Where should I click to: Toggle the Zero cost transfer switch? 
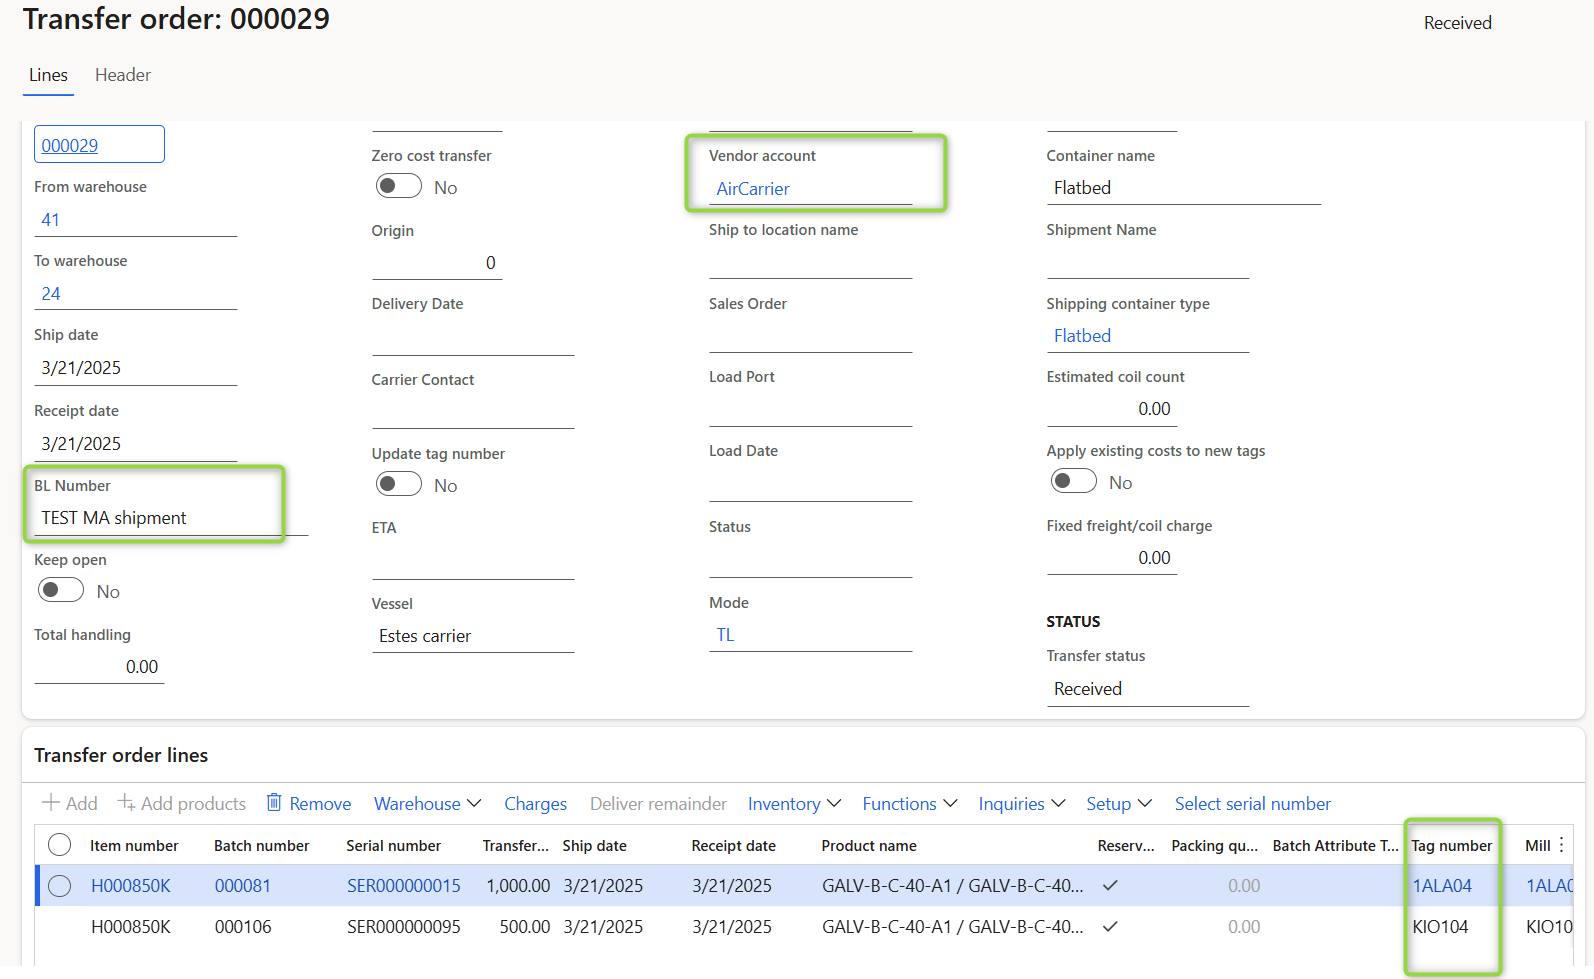click(398, 187)
